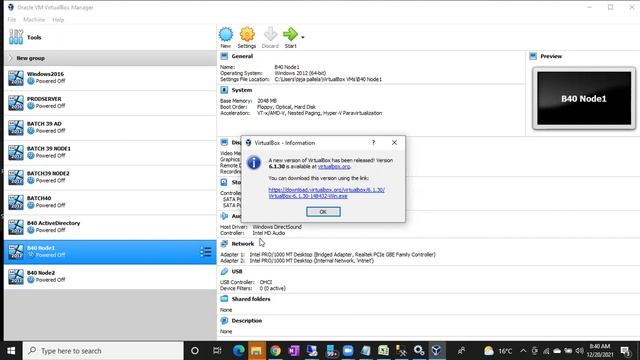
Task: Open the Start button dropdown arrow
Action: tap(303, 38)
